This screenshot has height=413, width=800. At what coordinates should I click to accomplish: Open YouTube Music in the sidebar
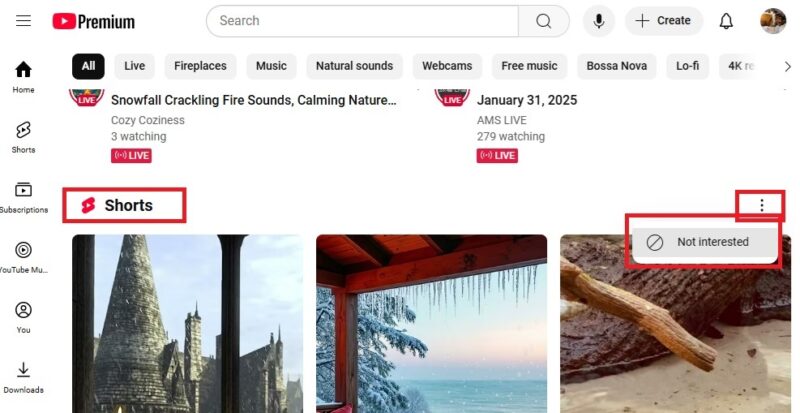23,257
